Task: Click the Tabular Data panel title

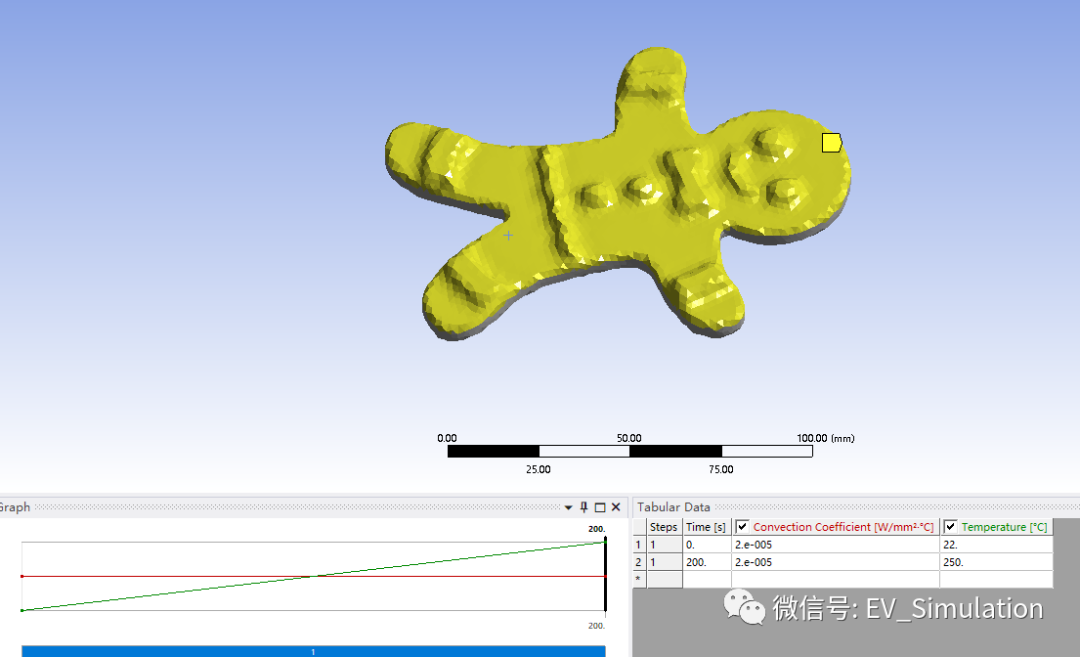Action: click(673, 507)
